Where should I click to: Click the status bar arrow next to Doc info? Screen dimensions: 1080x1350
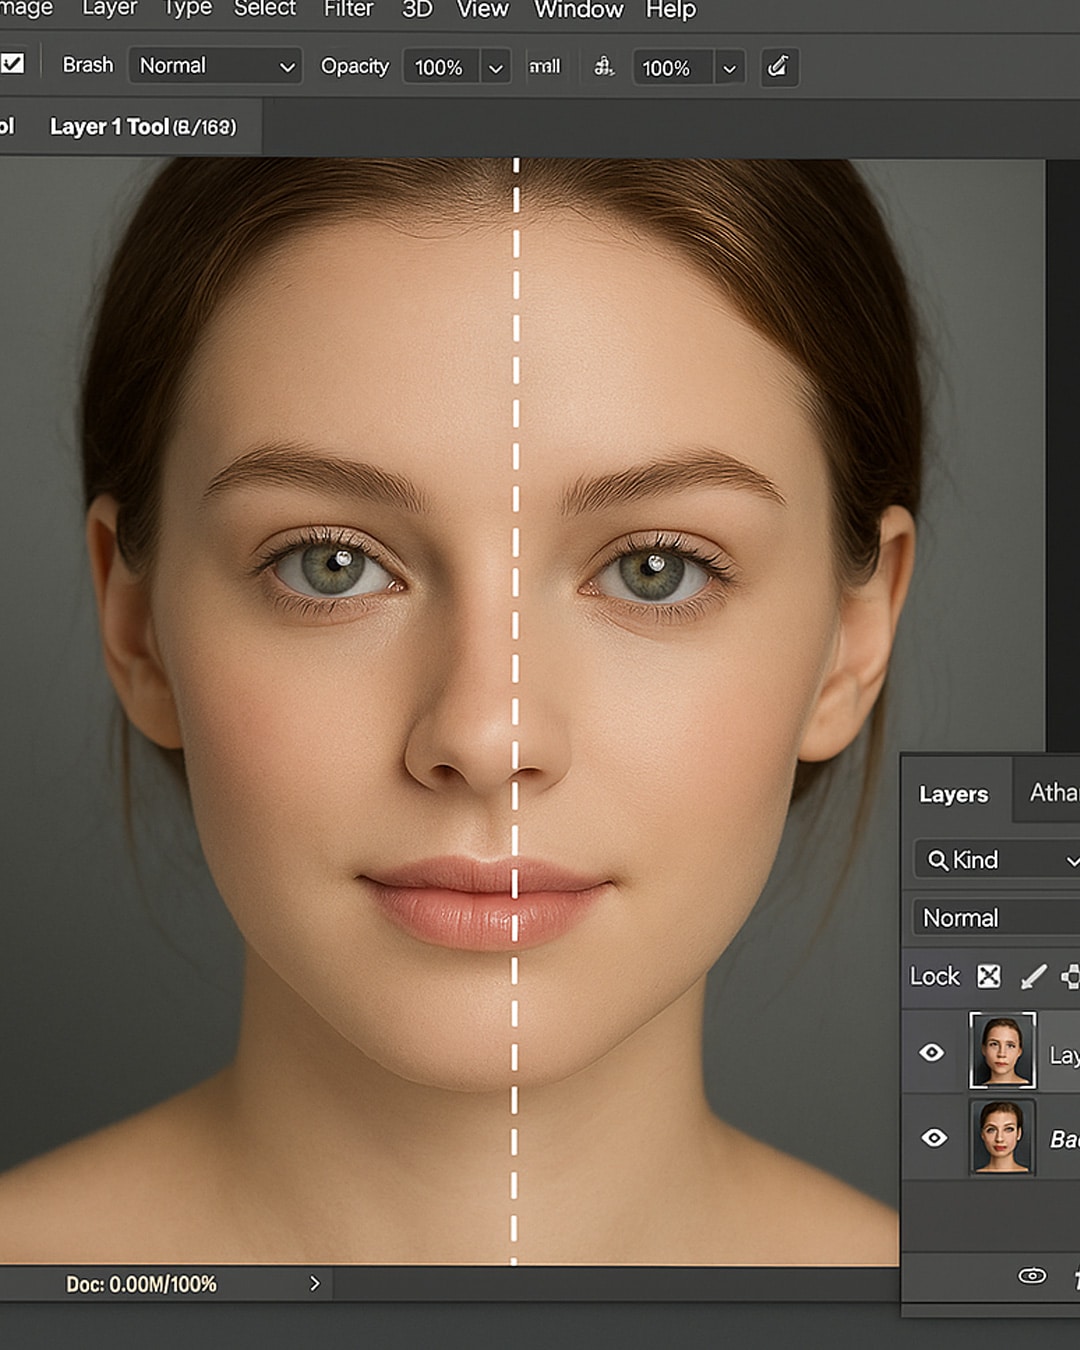click(314, 1283)
